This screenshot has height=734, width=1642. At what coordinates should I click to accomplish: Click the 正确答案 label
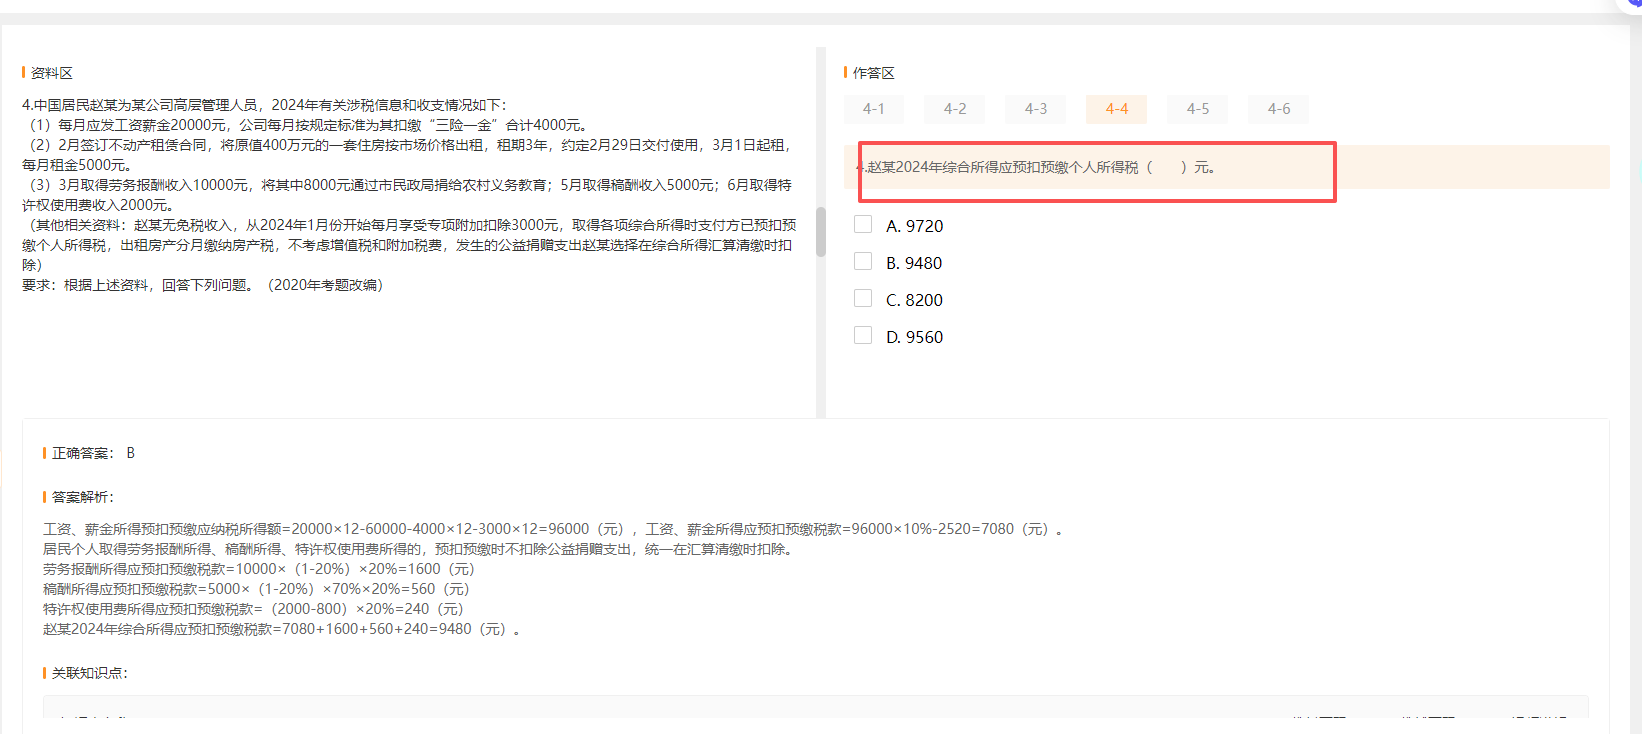(83, 453)
